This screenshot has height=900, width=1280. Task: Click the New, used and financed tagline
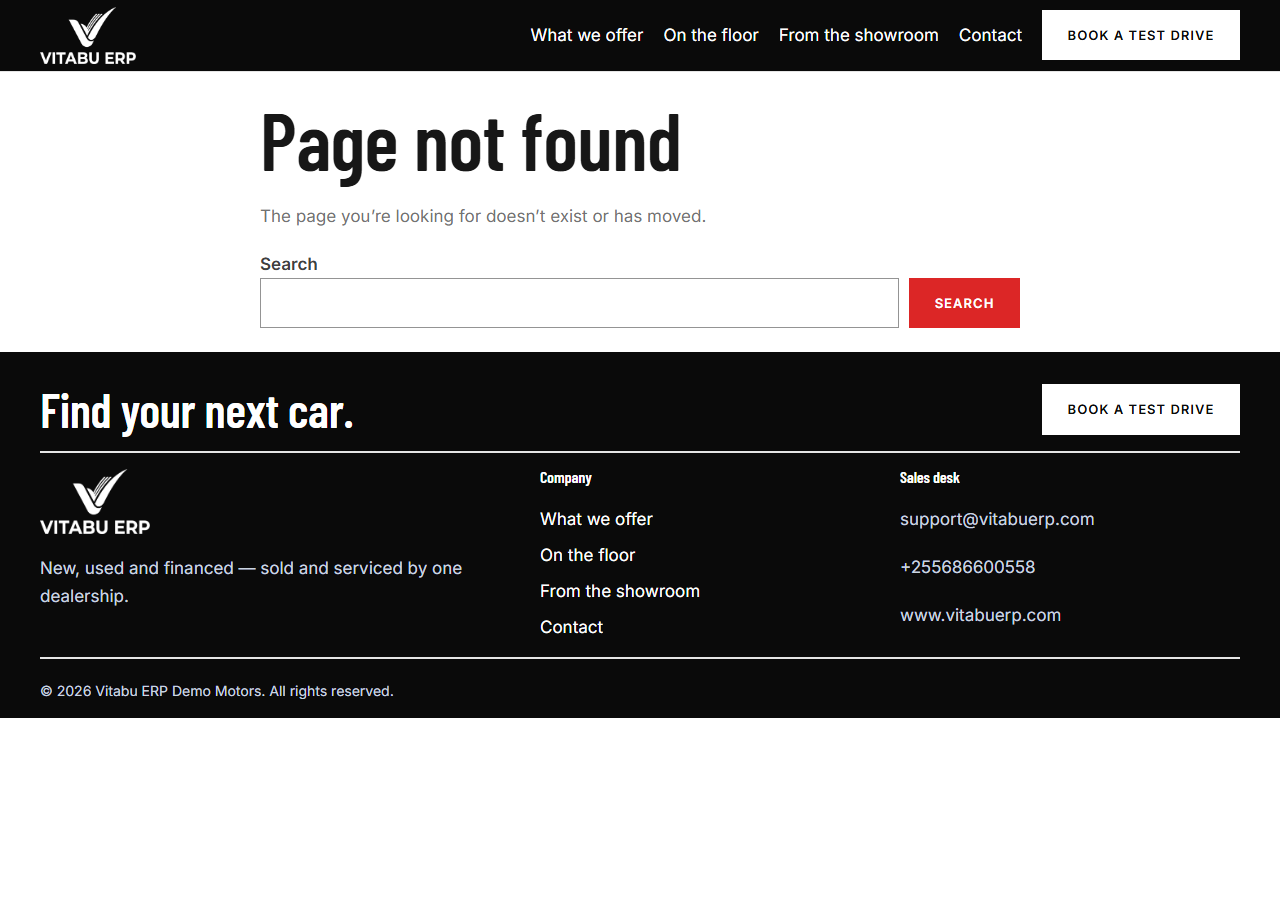coord(251,582)
